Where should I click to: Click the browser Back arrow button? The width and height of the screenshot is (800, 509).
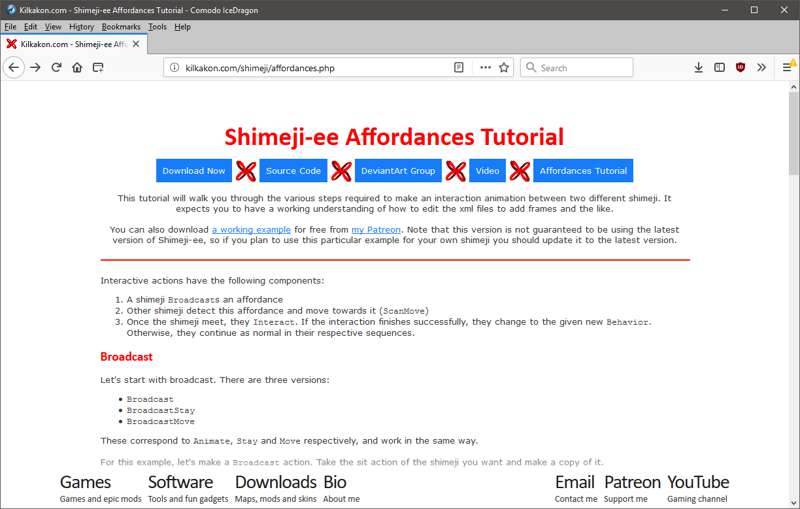tap(14, 67)
